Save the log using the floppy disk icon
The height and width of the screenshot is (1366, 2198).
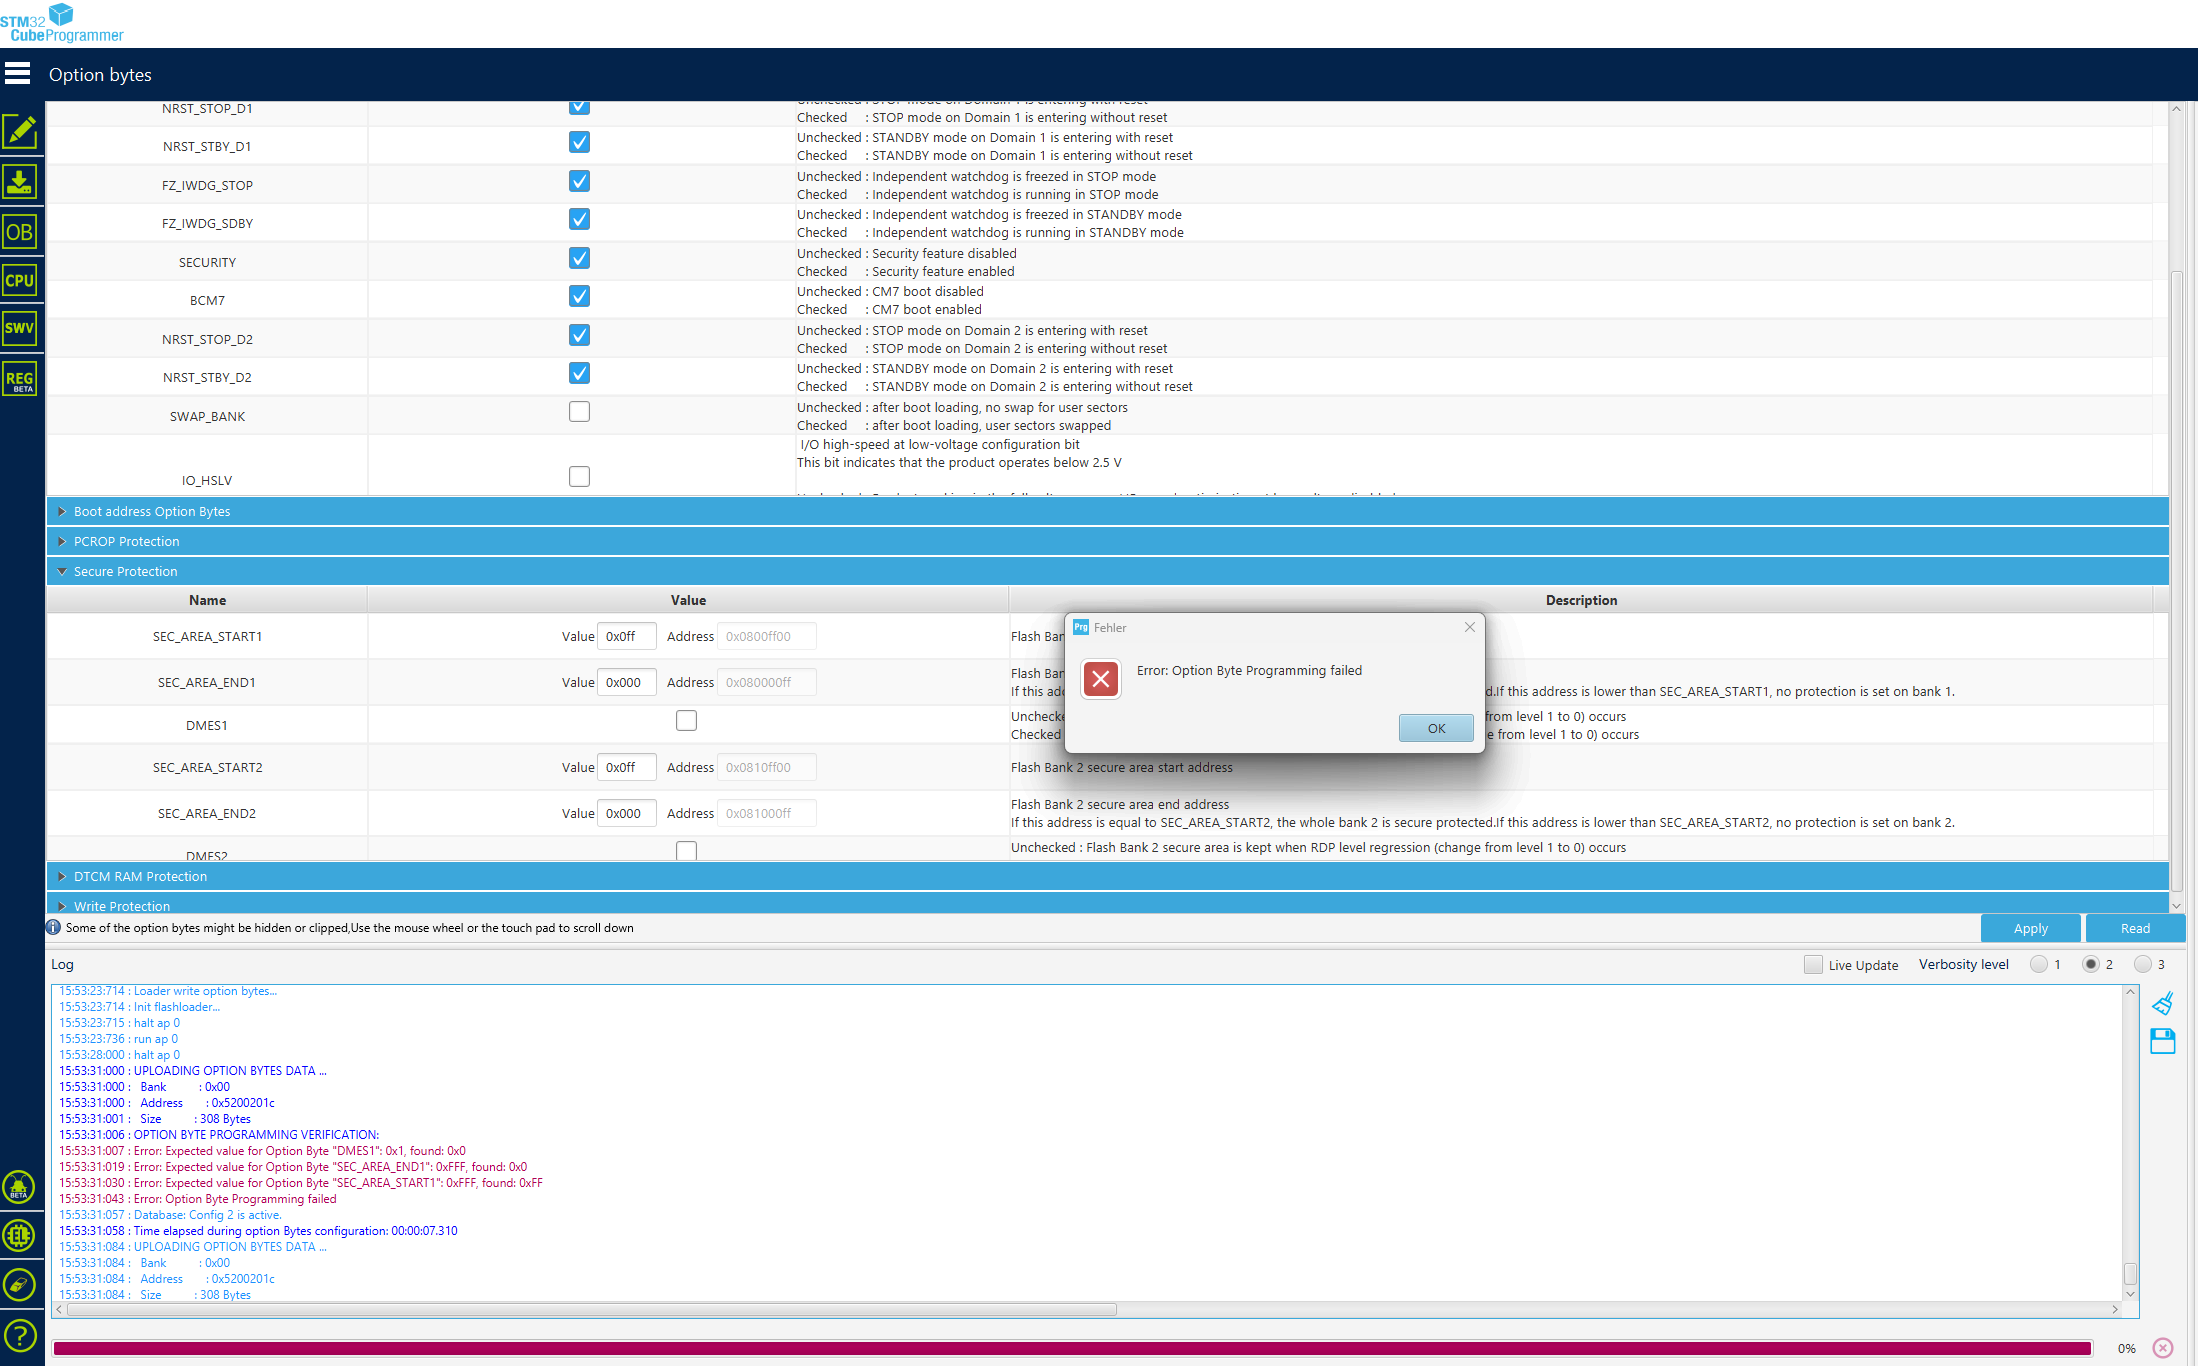click(x=2163, y=1041)
